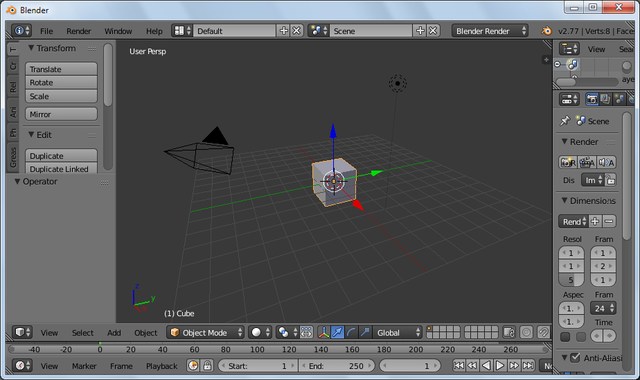
Task: Click the Rotate button
Action: (x=61, y=82)
